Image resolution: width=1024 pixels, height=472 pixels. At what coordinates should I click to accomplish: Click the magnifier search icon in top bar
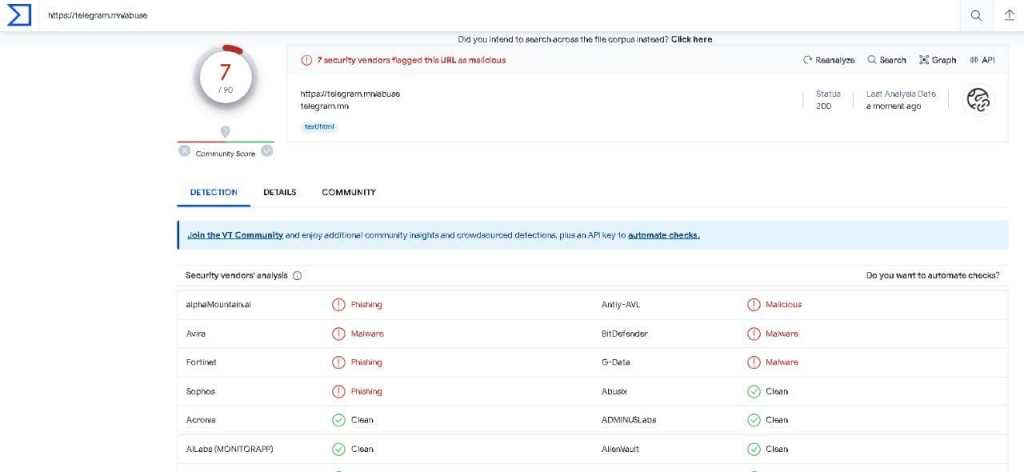975,16
